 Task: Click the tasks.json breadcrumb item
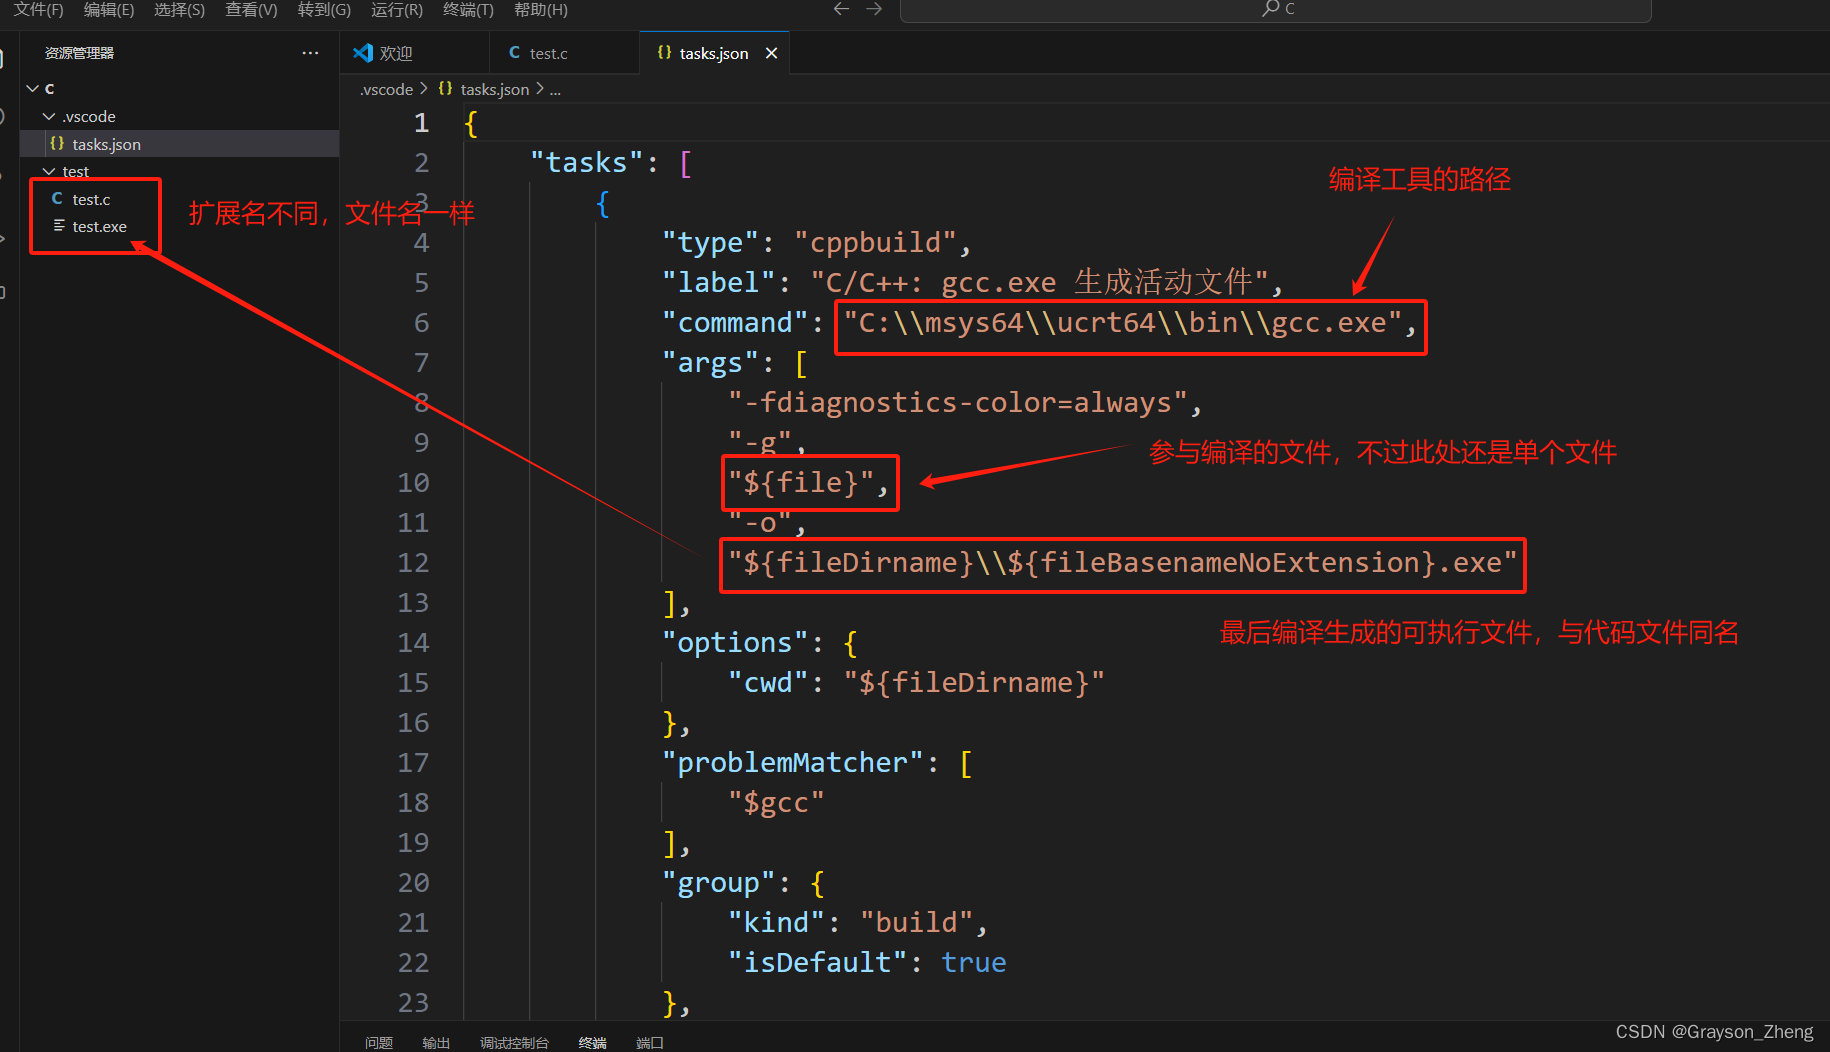click(494, 90)
